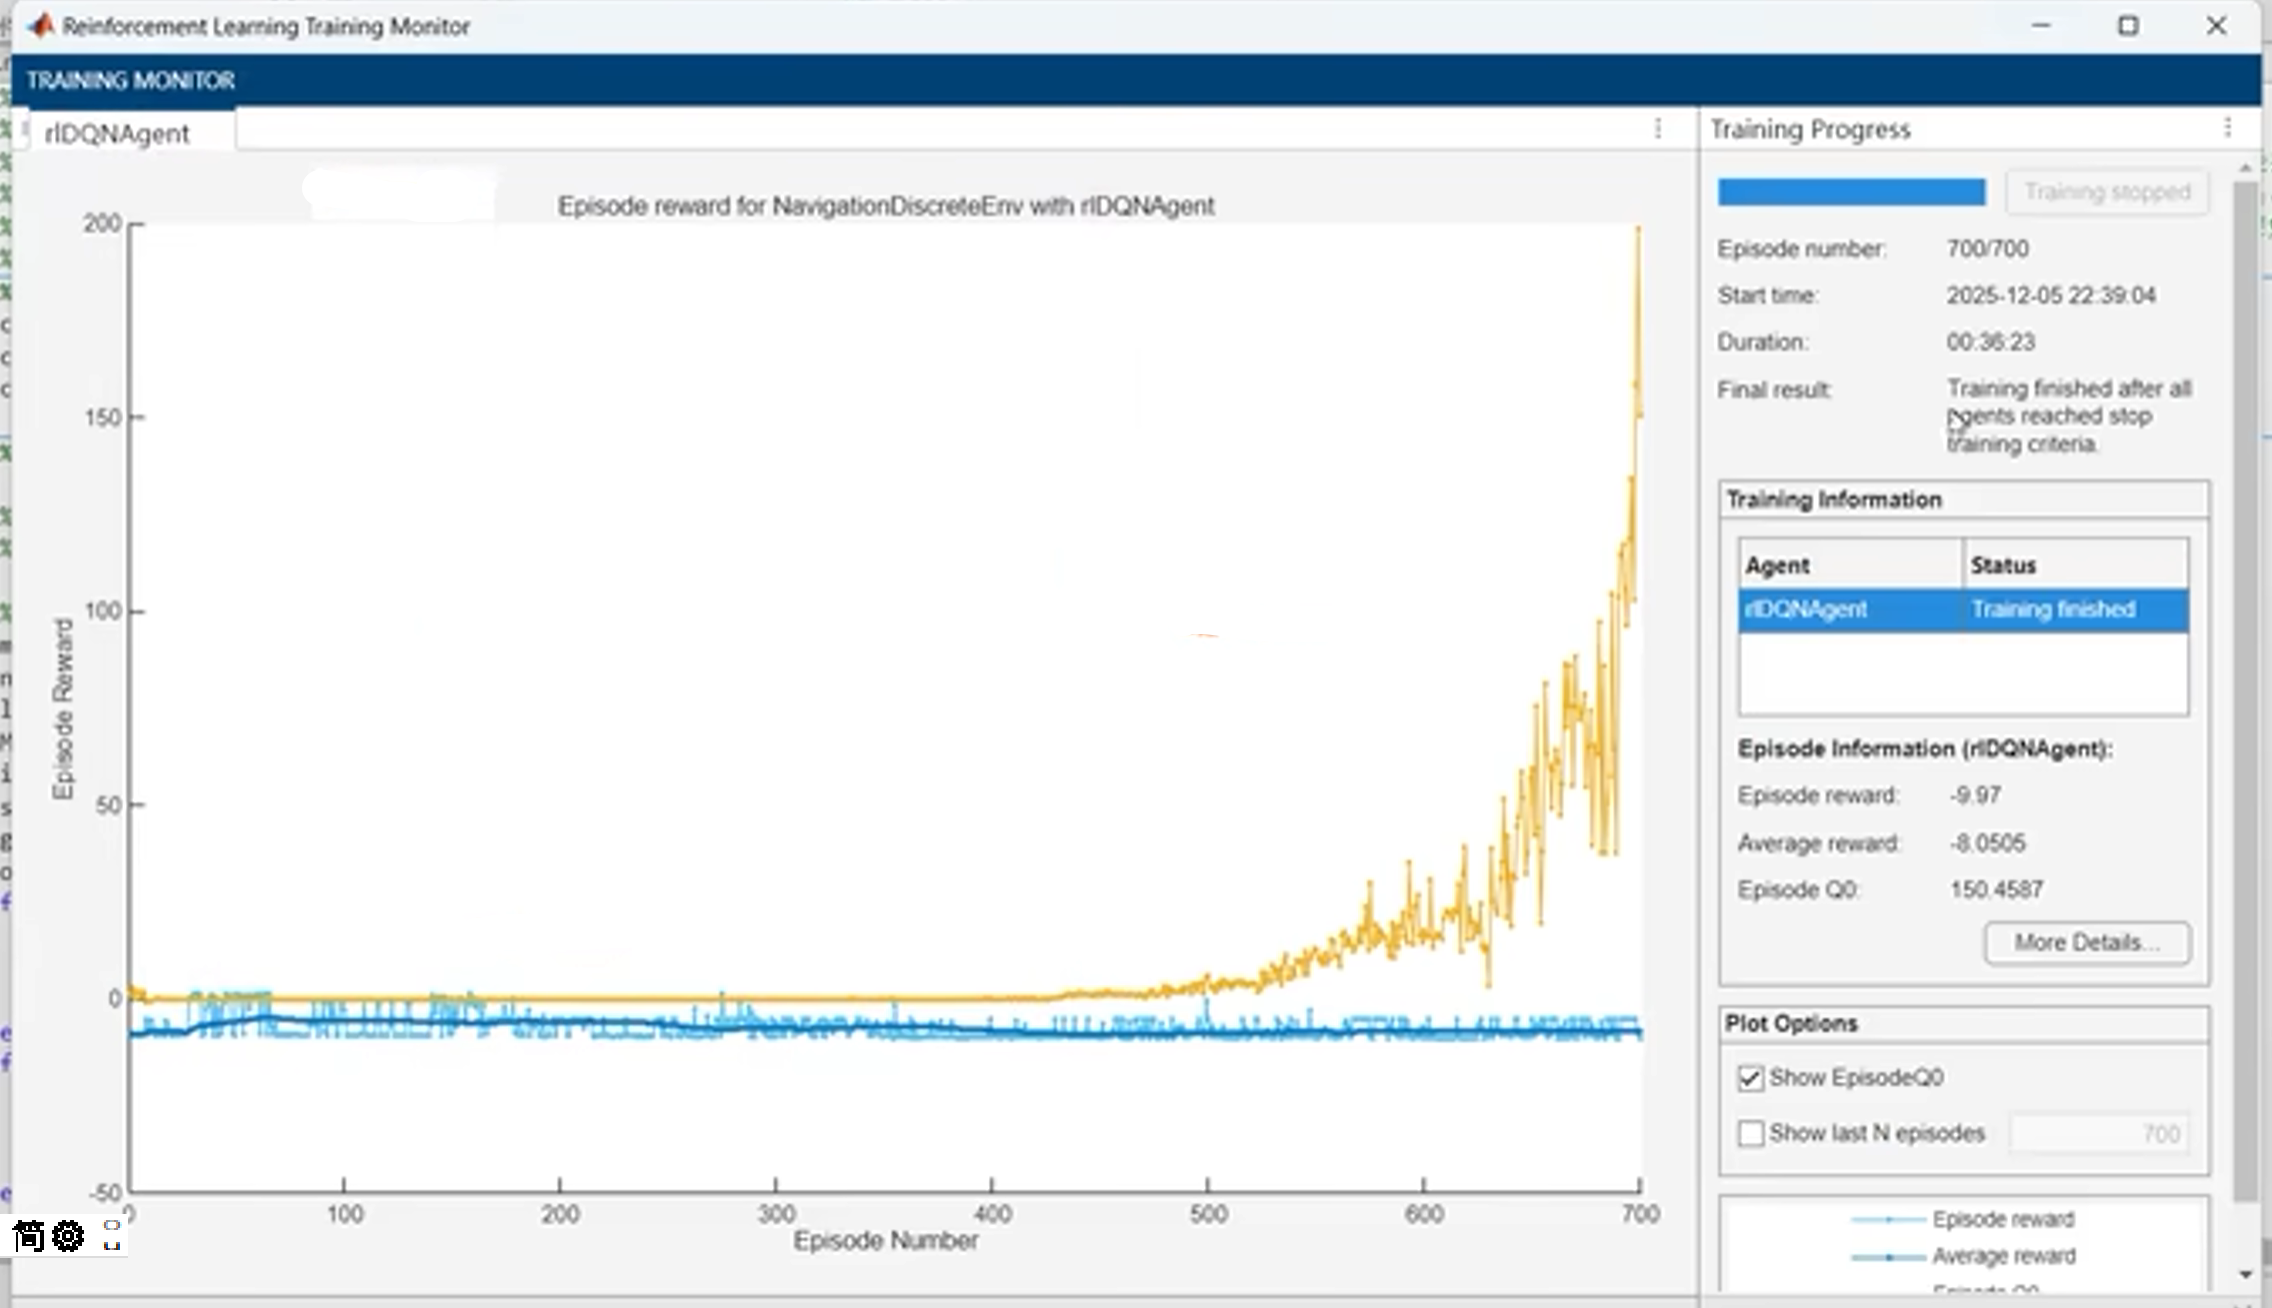Viewport: 2272px width, 1308px height.
Task: Enable Show last N episodes checkbox
Action: click(x=1750, y=1134)
